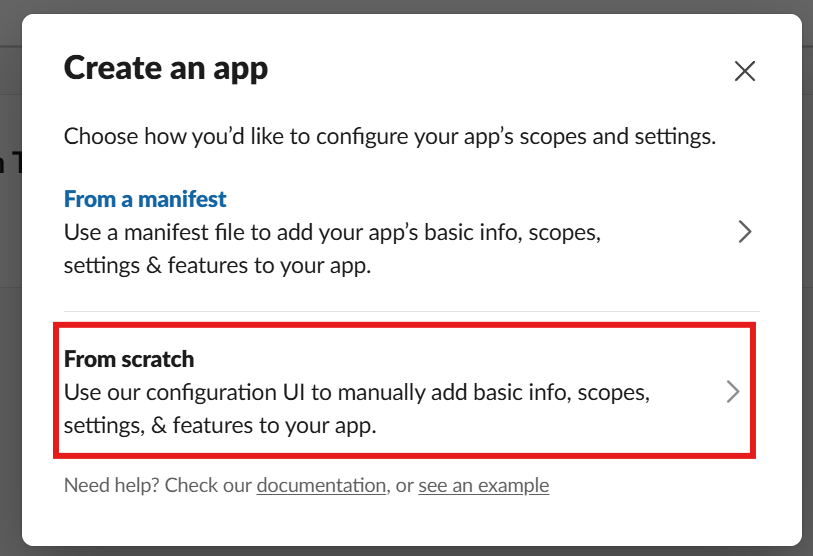Open the From a manifest option
813x556 pixels.
[x=145, y=199]
